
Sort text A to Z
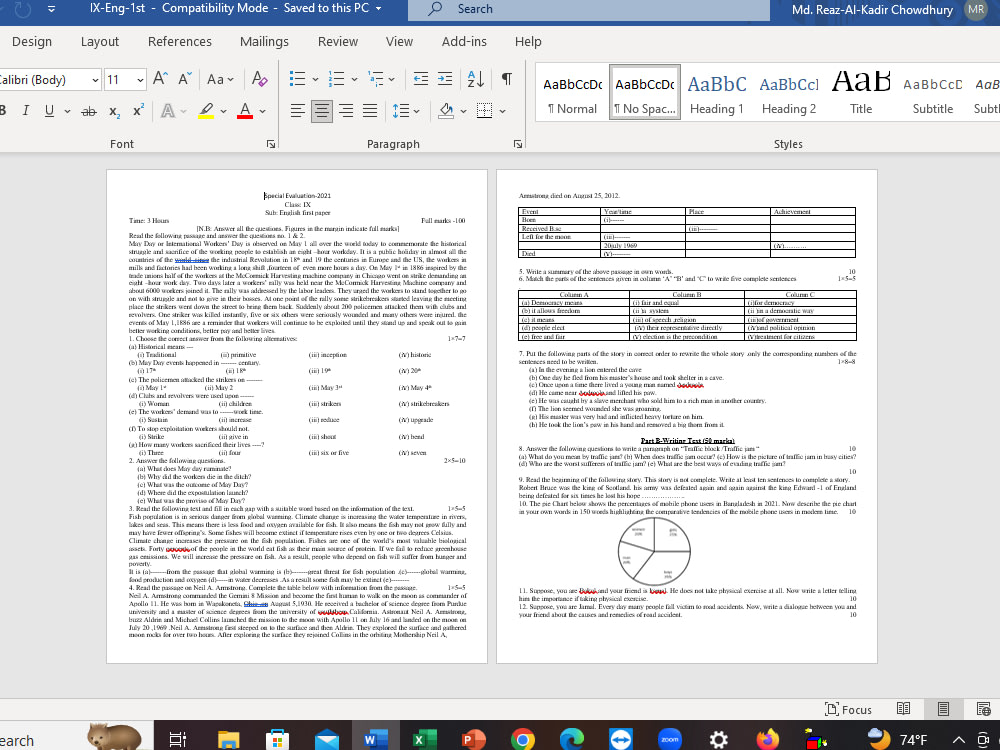point(476,79)
